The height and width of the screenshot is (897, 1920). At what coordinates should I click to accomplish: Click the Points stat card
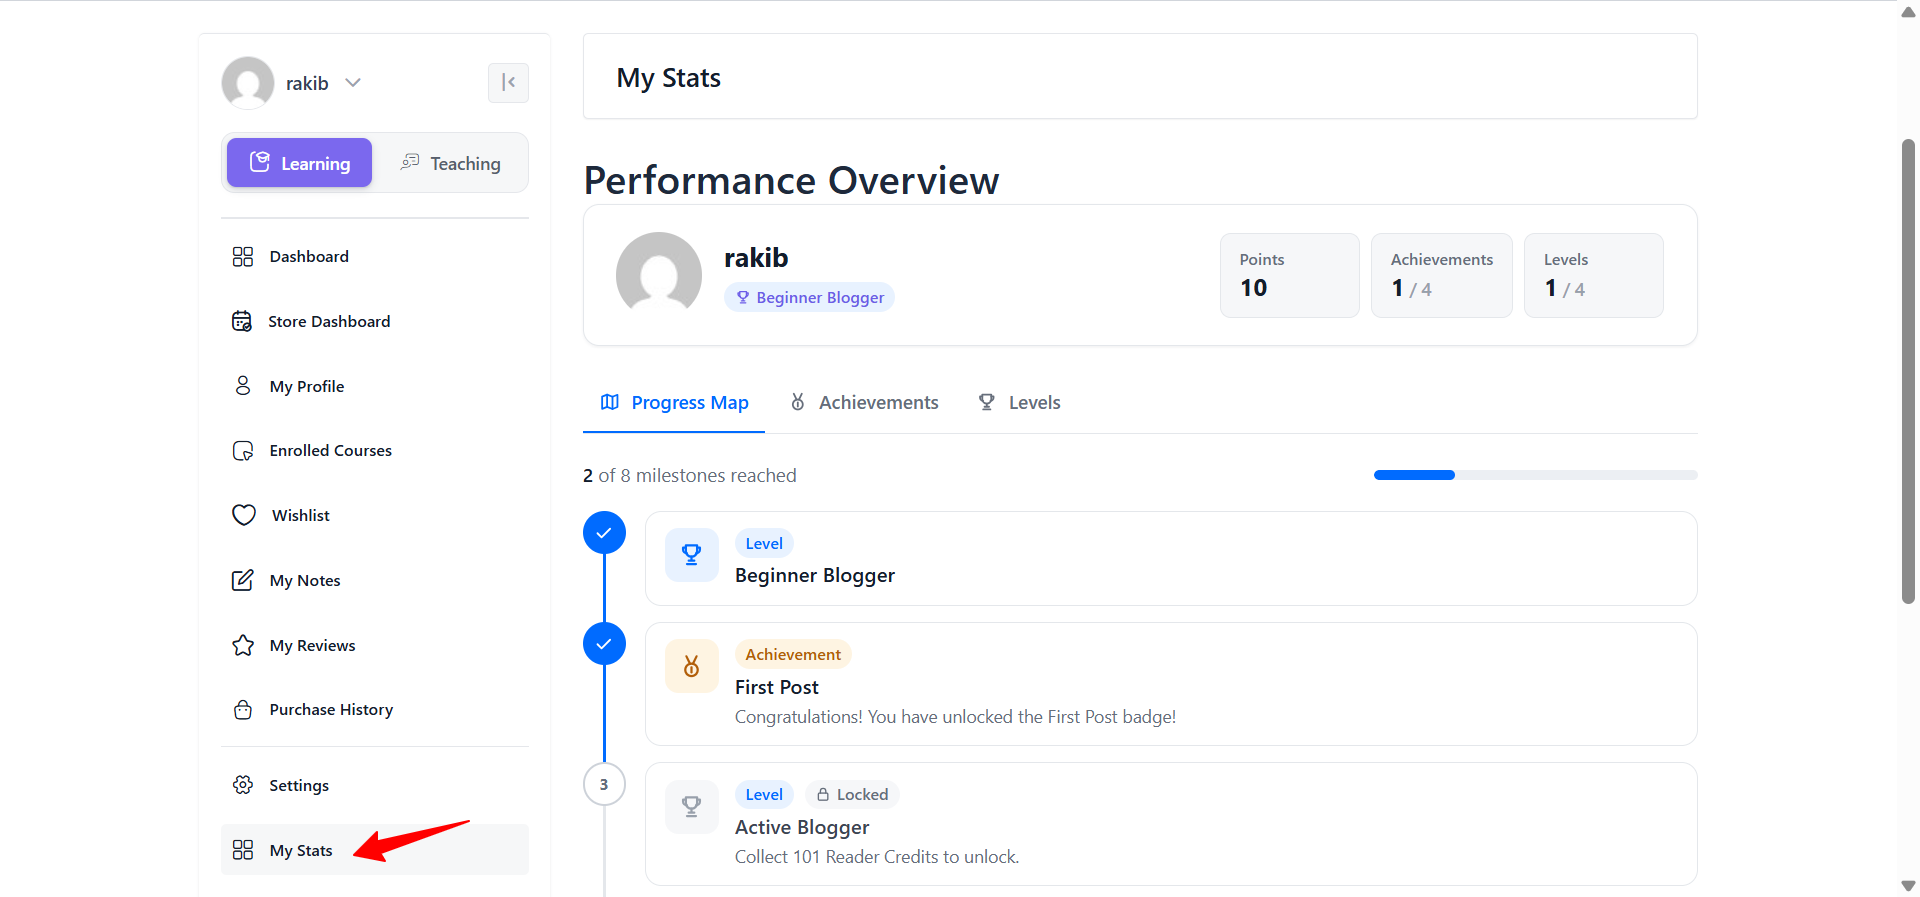pyautogui.click(x=1290, y=275)
